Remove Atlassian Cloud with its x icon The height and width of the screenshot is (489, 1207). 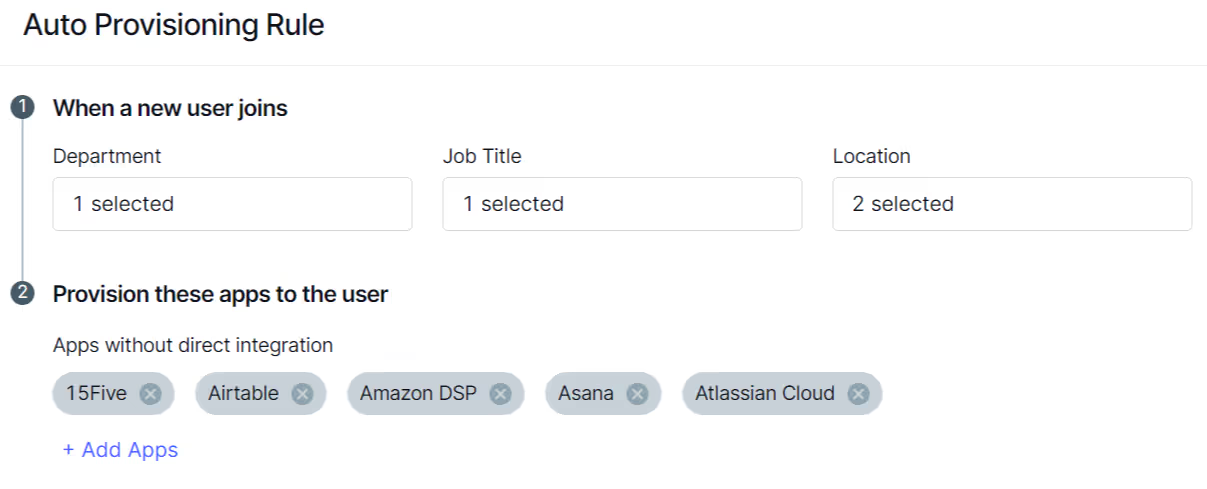tap(858, 394)
